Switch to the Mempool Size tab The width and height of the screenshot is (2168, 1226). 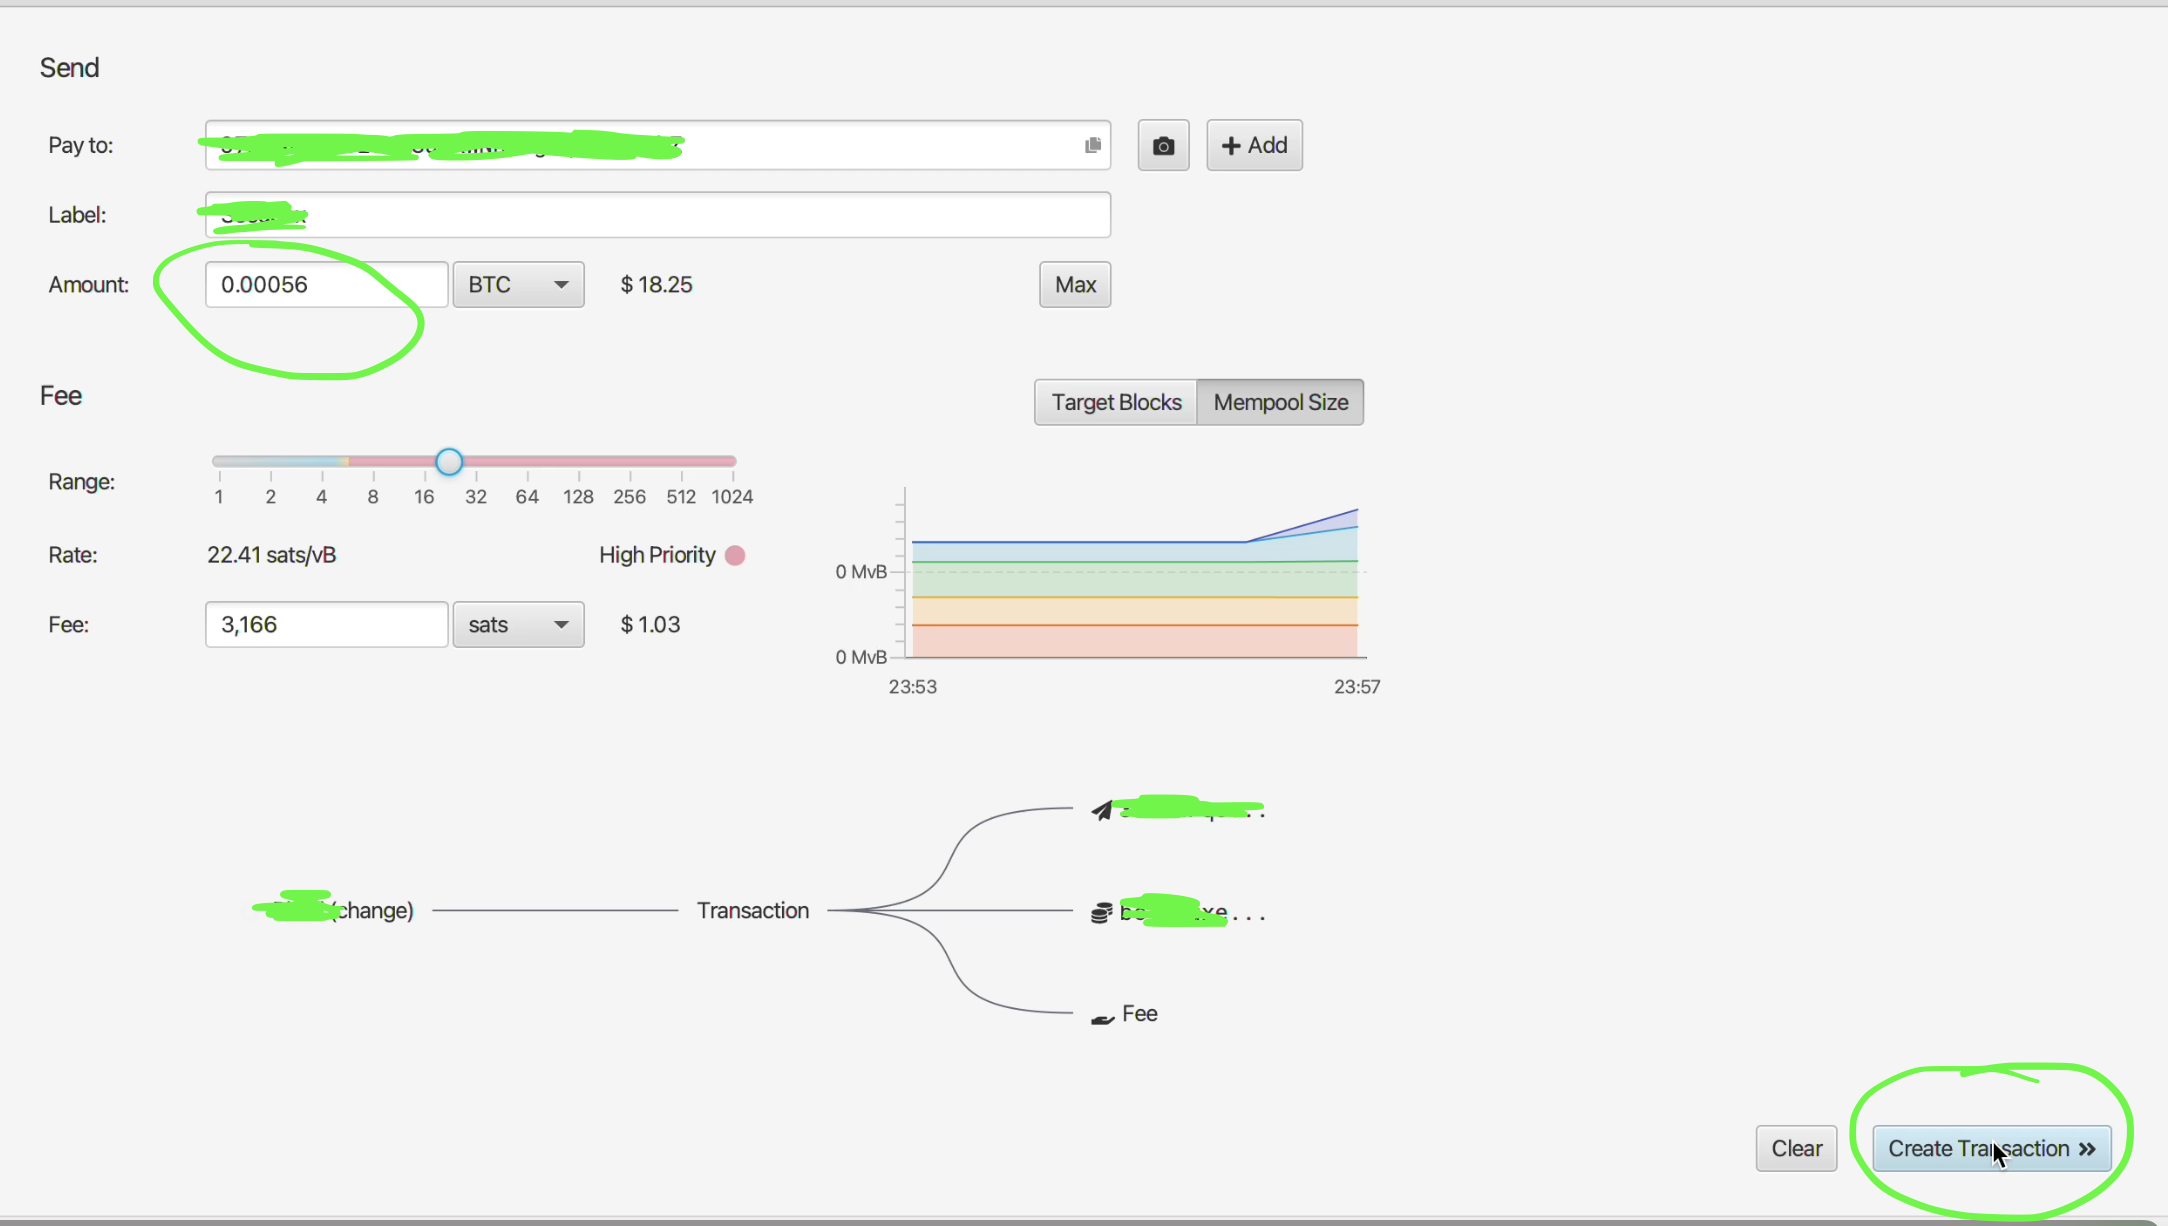(1280, 402)
